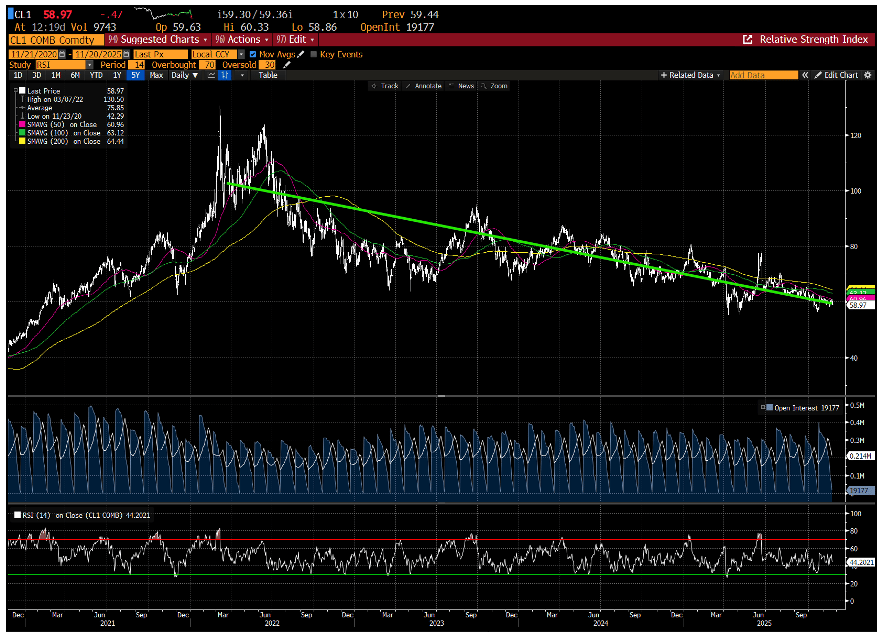Open the Edit menu
This screenshot has height=637, width=882.
click(x=295, y=39)
